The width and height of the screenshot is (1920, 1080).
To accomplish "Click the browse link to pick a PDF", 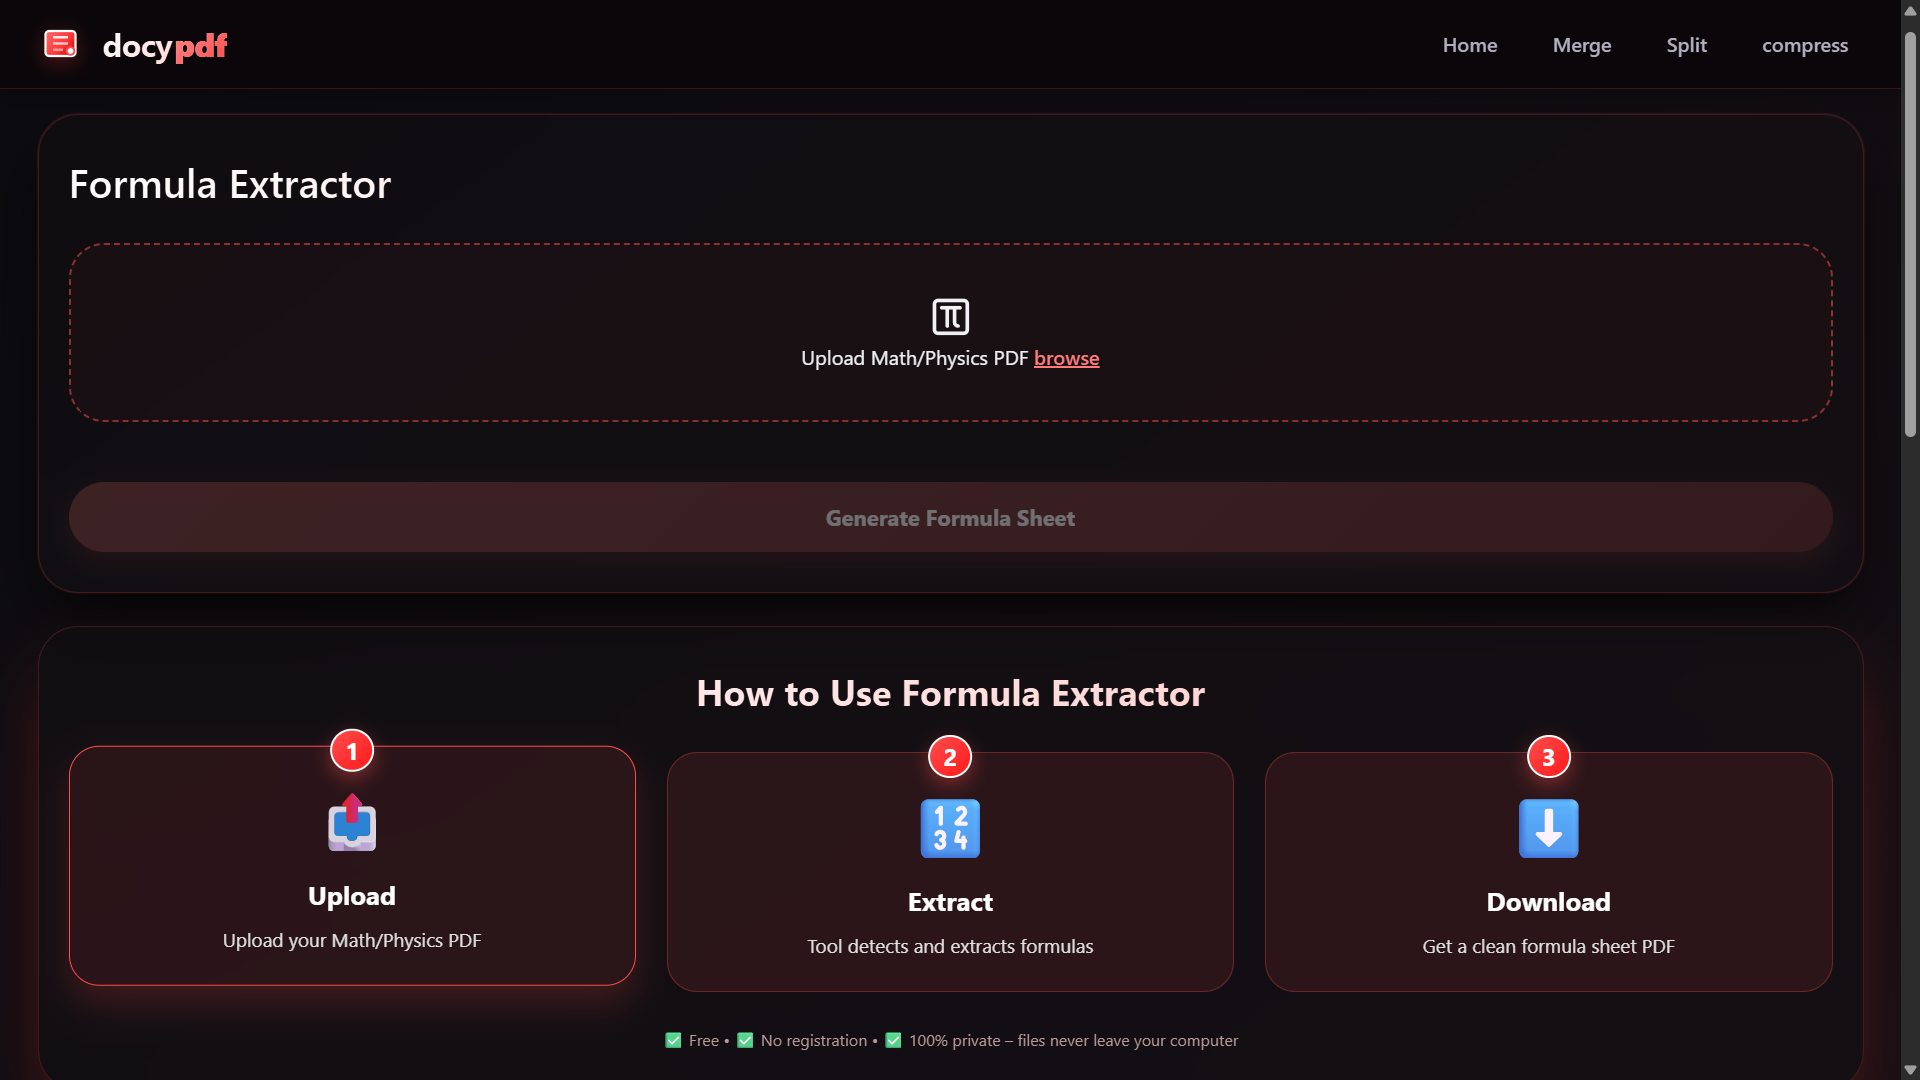I will coord(1066,358).
